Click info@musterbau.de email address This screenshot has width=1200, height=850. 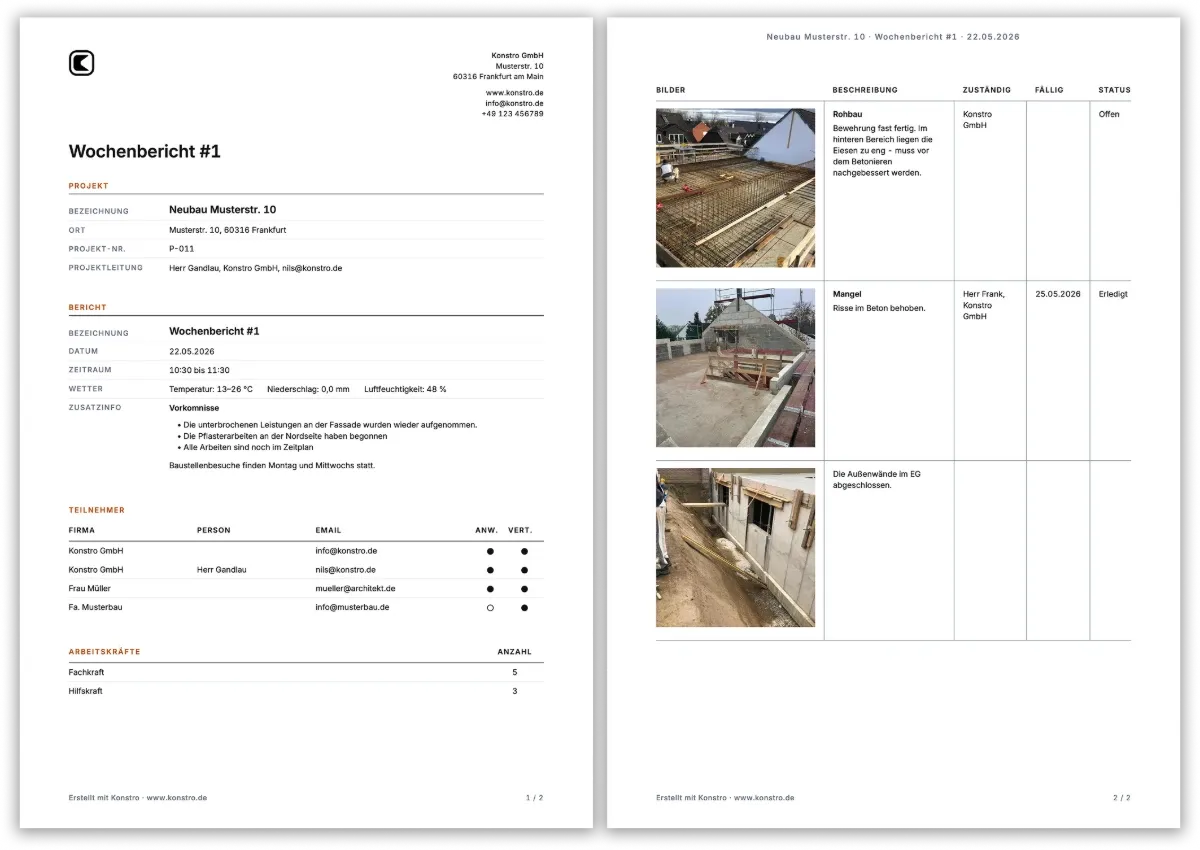click(352, 607)
